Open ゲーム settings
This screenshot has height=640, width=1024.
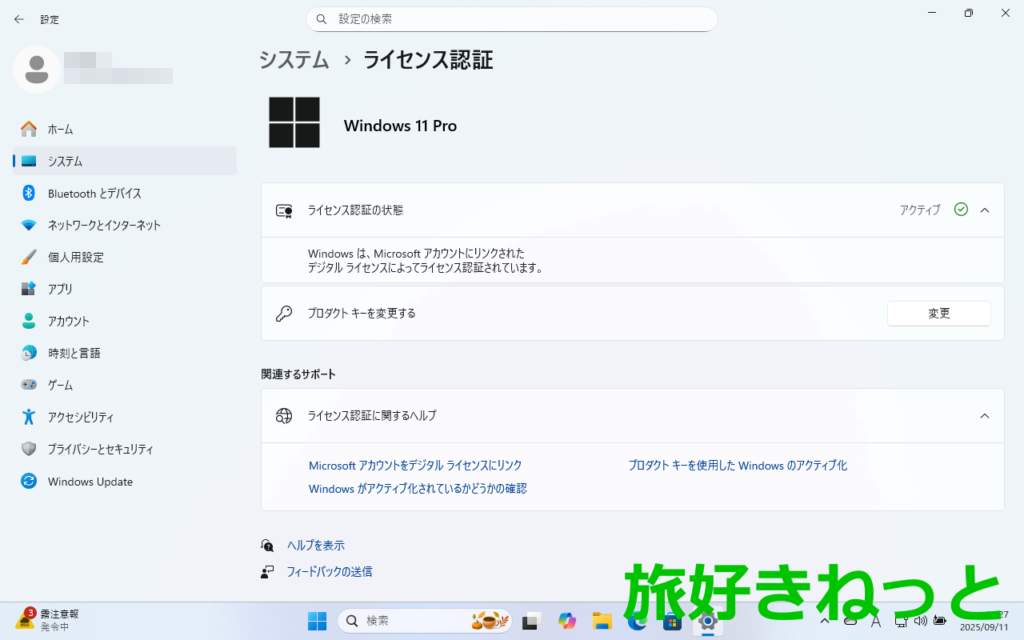point(125,385)
